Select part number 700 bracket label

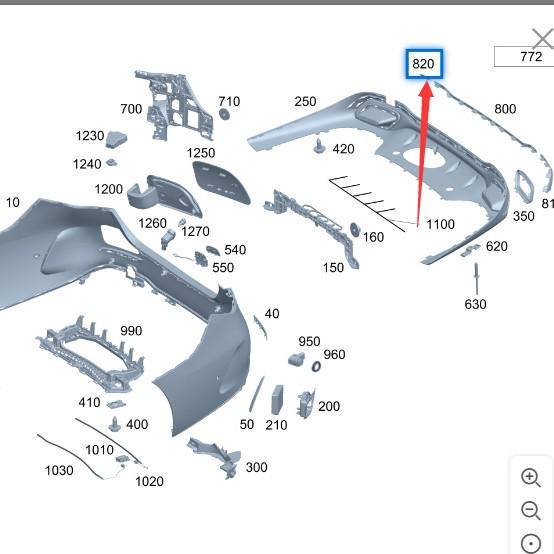pos(131,109)
